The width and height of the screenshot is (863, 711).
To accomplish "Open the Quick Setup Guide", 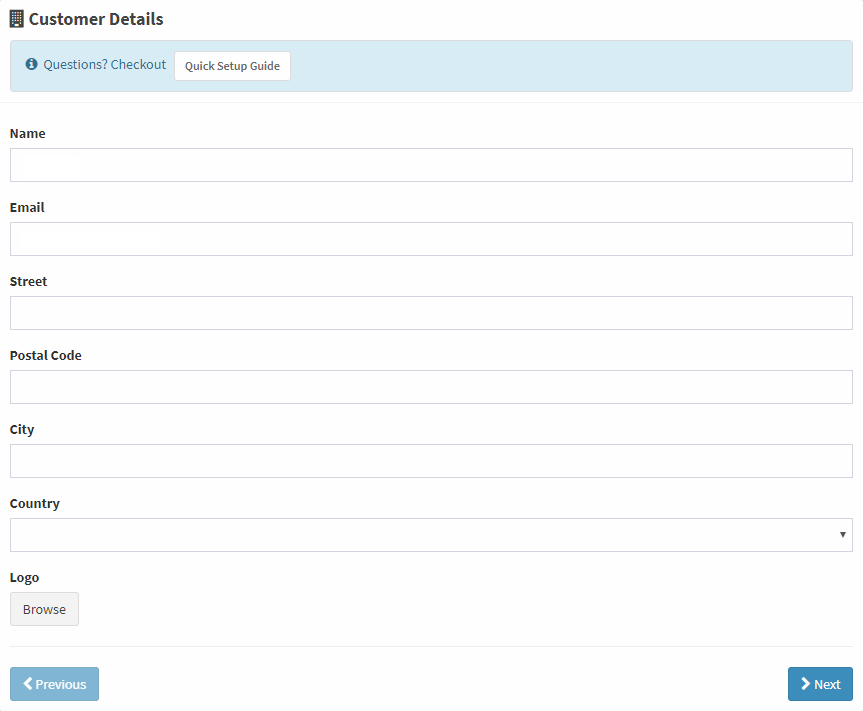I will (232, 66).
